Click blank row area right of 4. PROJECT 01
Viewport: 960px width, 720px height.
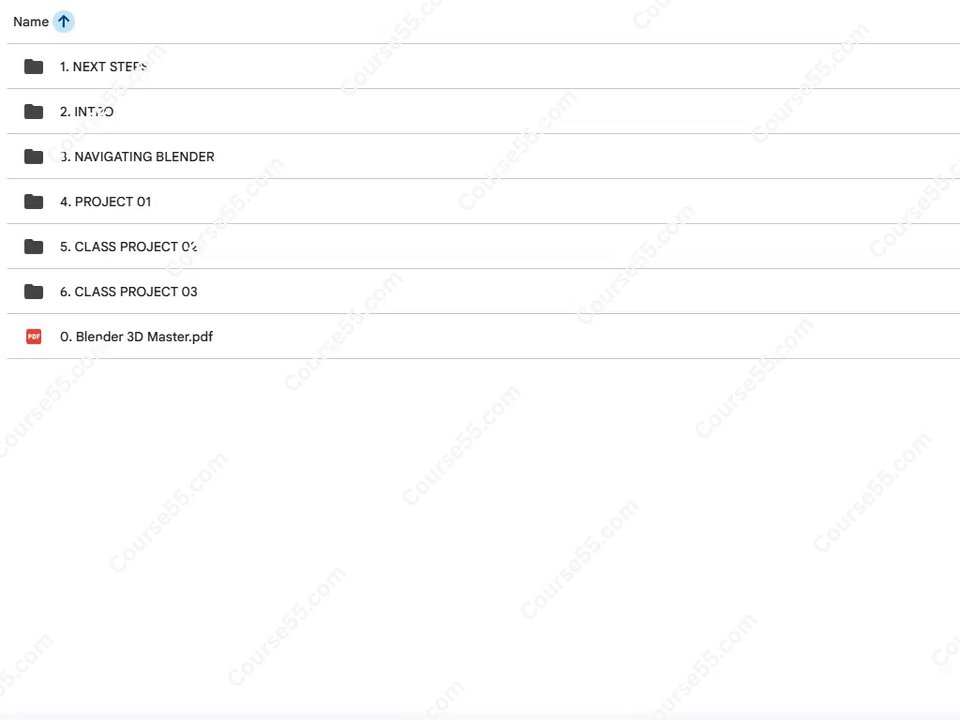[551, 201]
